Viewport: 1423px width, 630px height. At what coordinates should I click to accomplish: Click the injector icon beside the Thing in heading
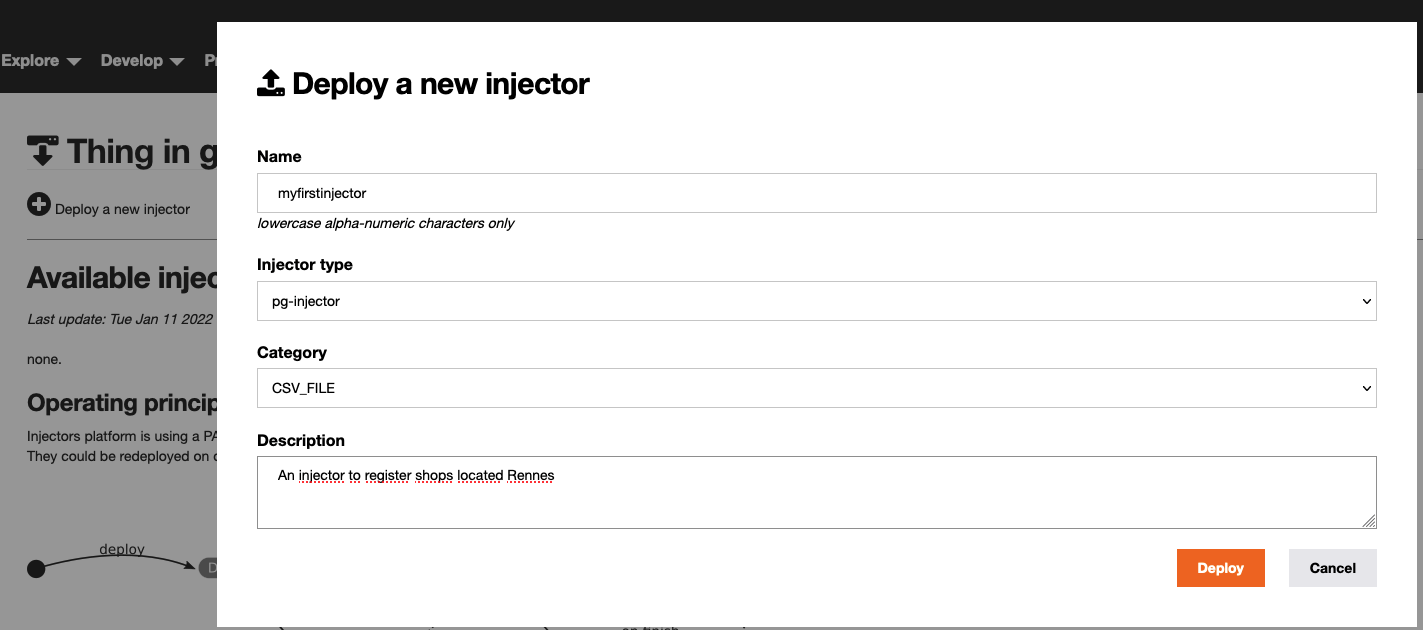pos(42,152)
